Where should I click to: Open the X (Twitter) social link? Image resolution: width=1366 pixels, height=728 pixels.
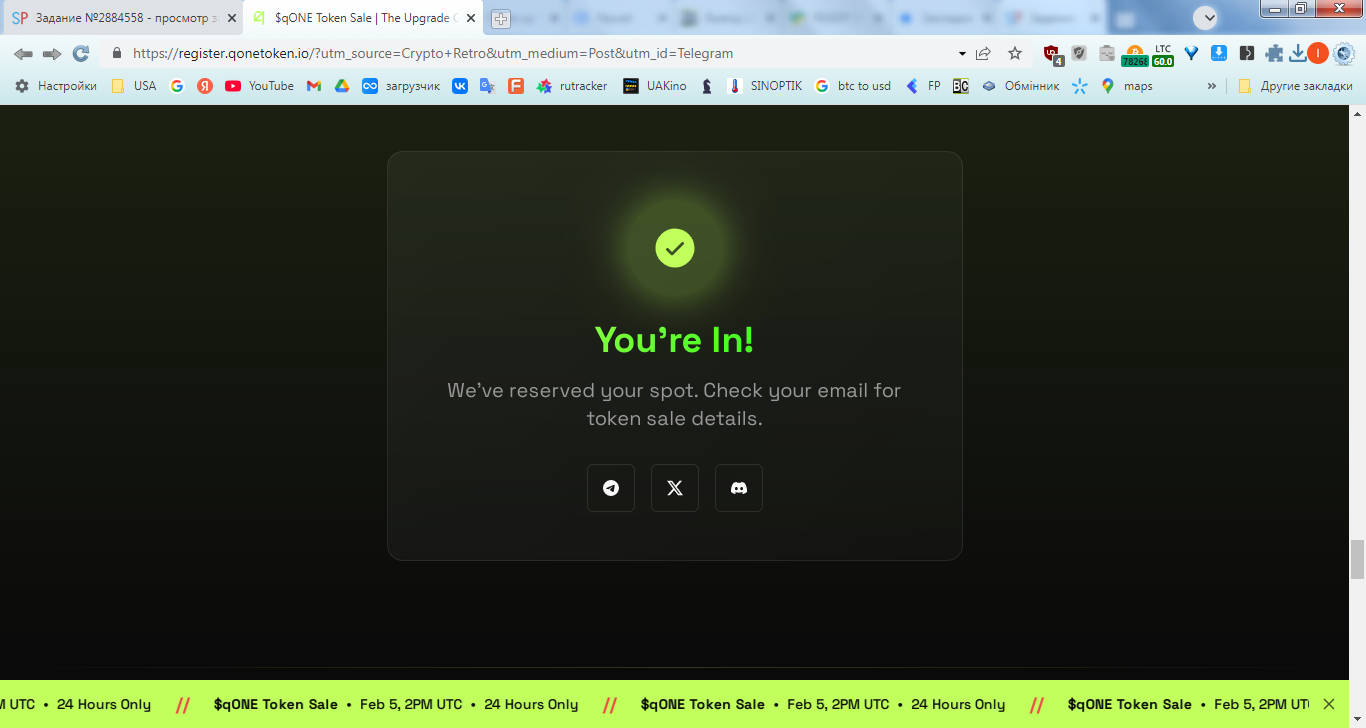675,488
